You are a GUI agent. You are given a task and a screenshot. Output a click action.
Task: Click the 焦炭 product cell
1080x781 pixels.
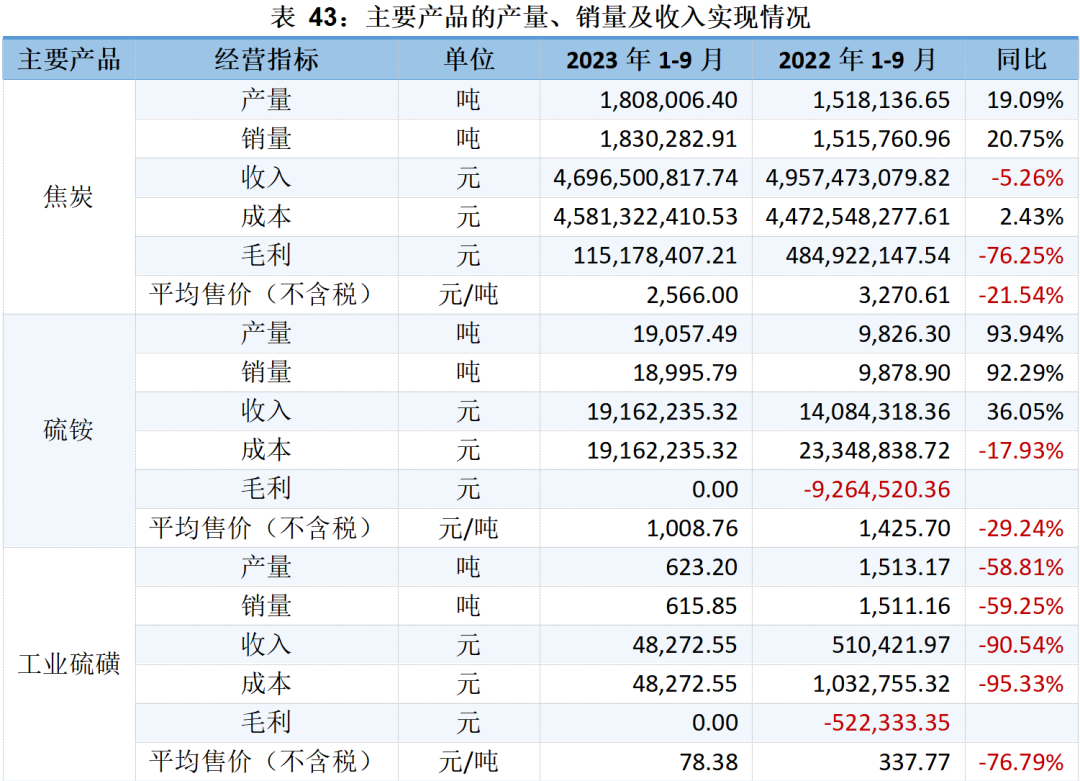(x=68, y=197)
